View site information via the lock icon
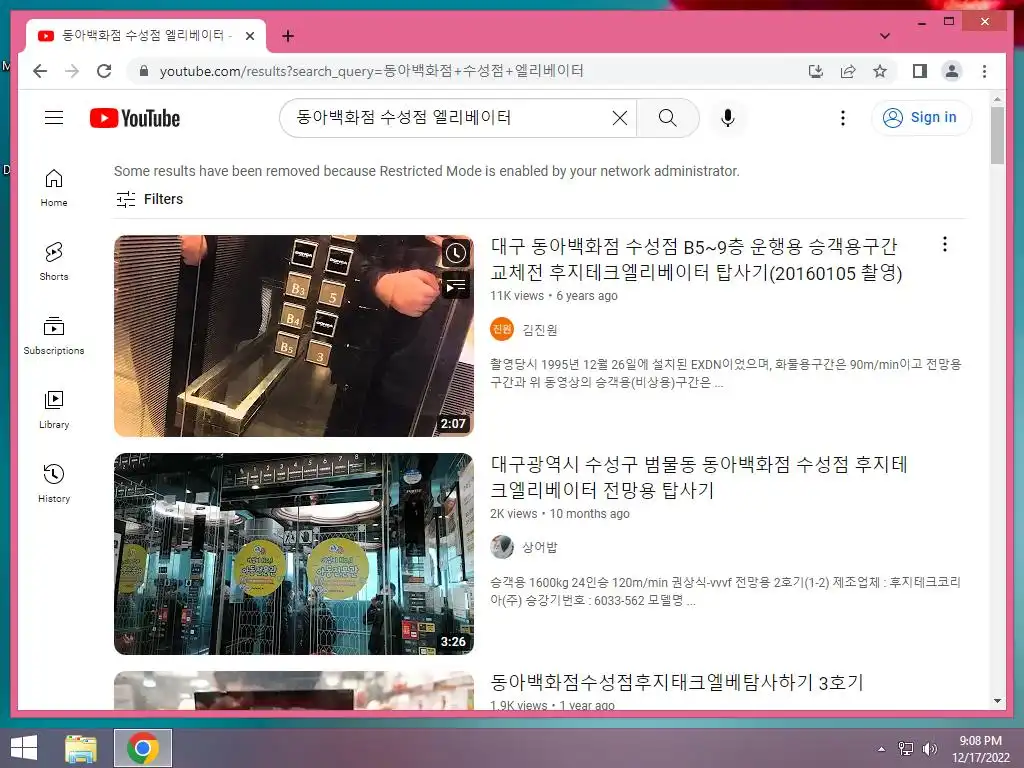The image size is (1024, 768). (144, 71)
